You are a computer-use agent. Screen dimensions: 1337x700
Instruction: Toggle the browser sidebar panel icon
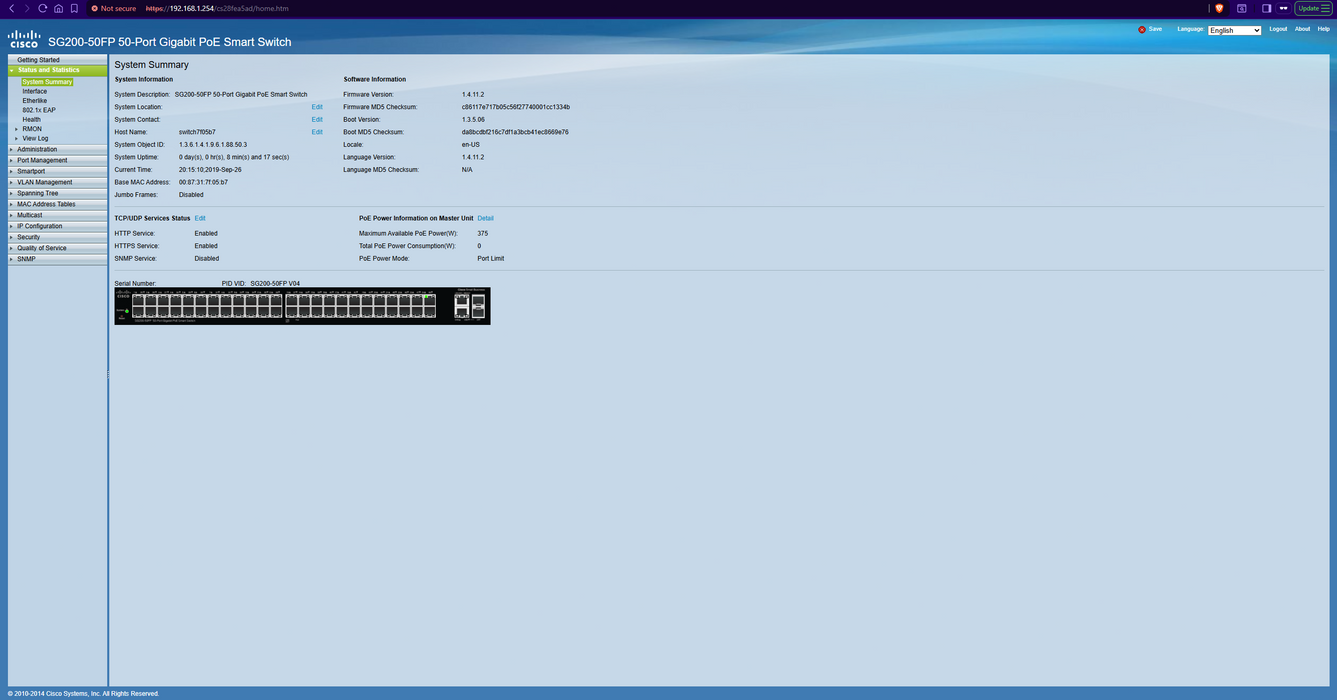click(x=1266, y=8)
